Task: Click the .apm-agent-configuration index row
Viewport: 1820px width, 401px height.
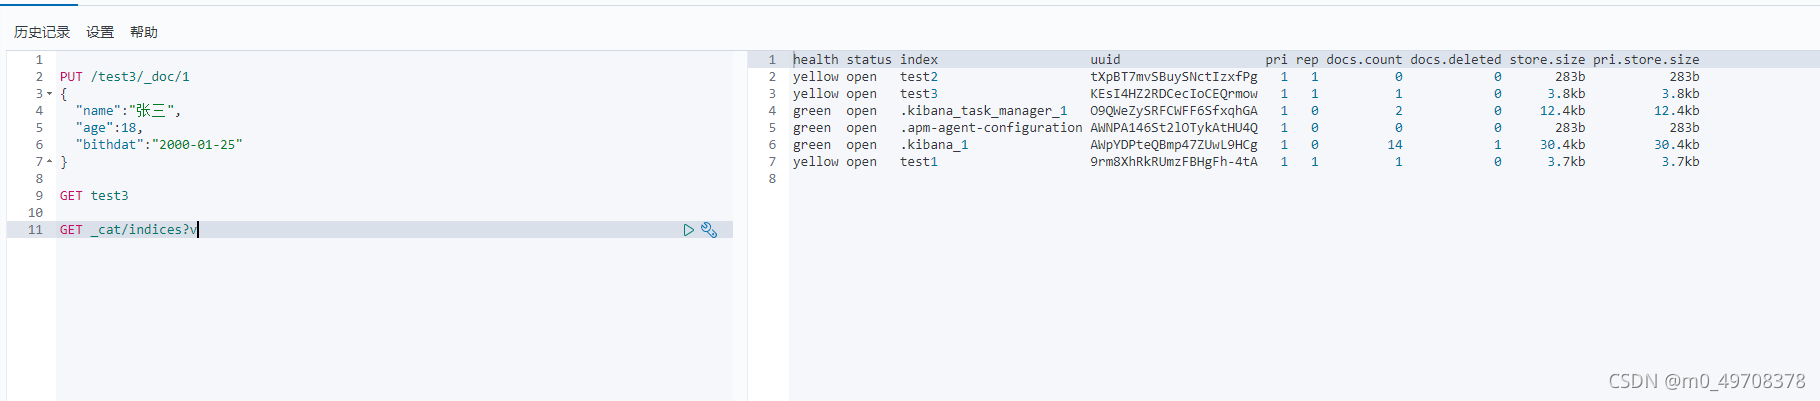Action: click(x=1246, y=128)
